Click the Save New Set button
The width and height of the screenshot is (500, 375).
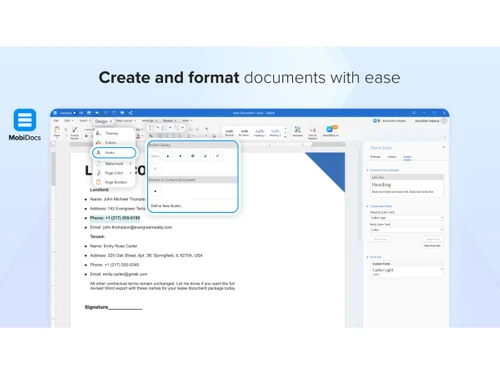coord(433,246)
